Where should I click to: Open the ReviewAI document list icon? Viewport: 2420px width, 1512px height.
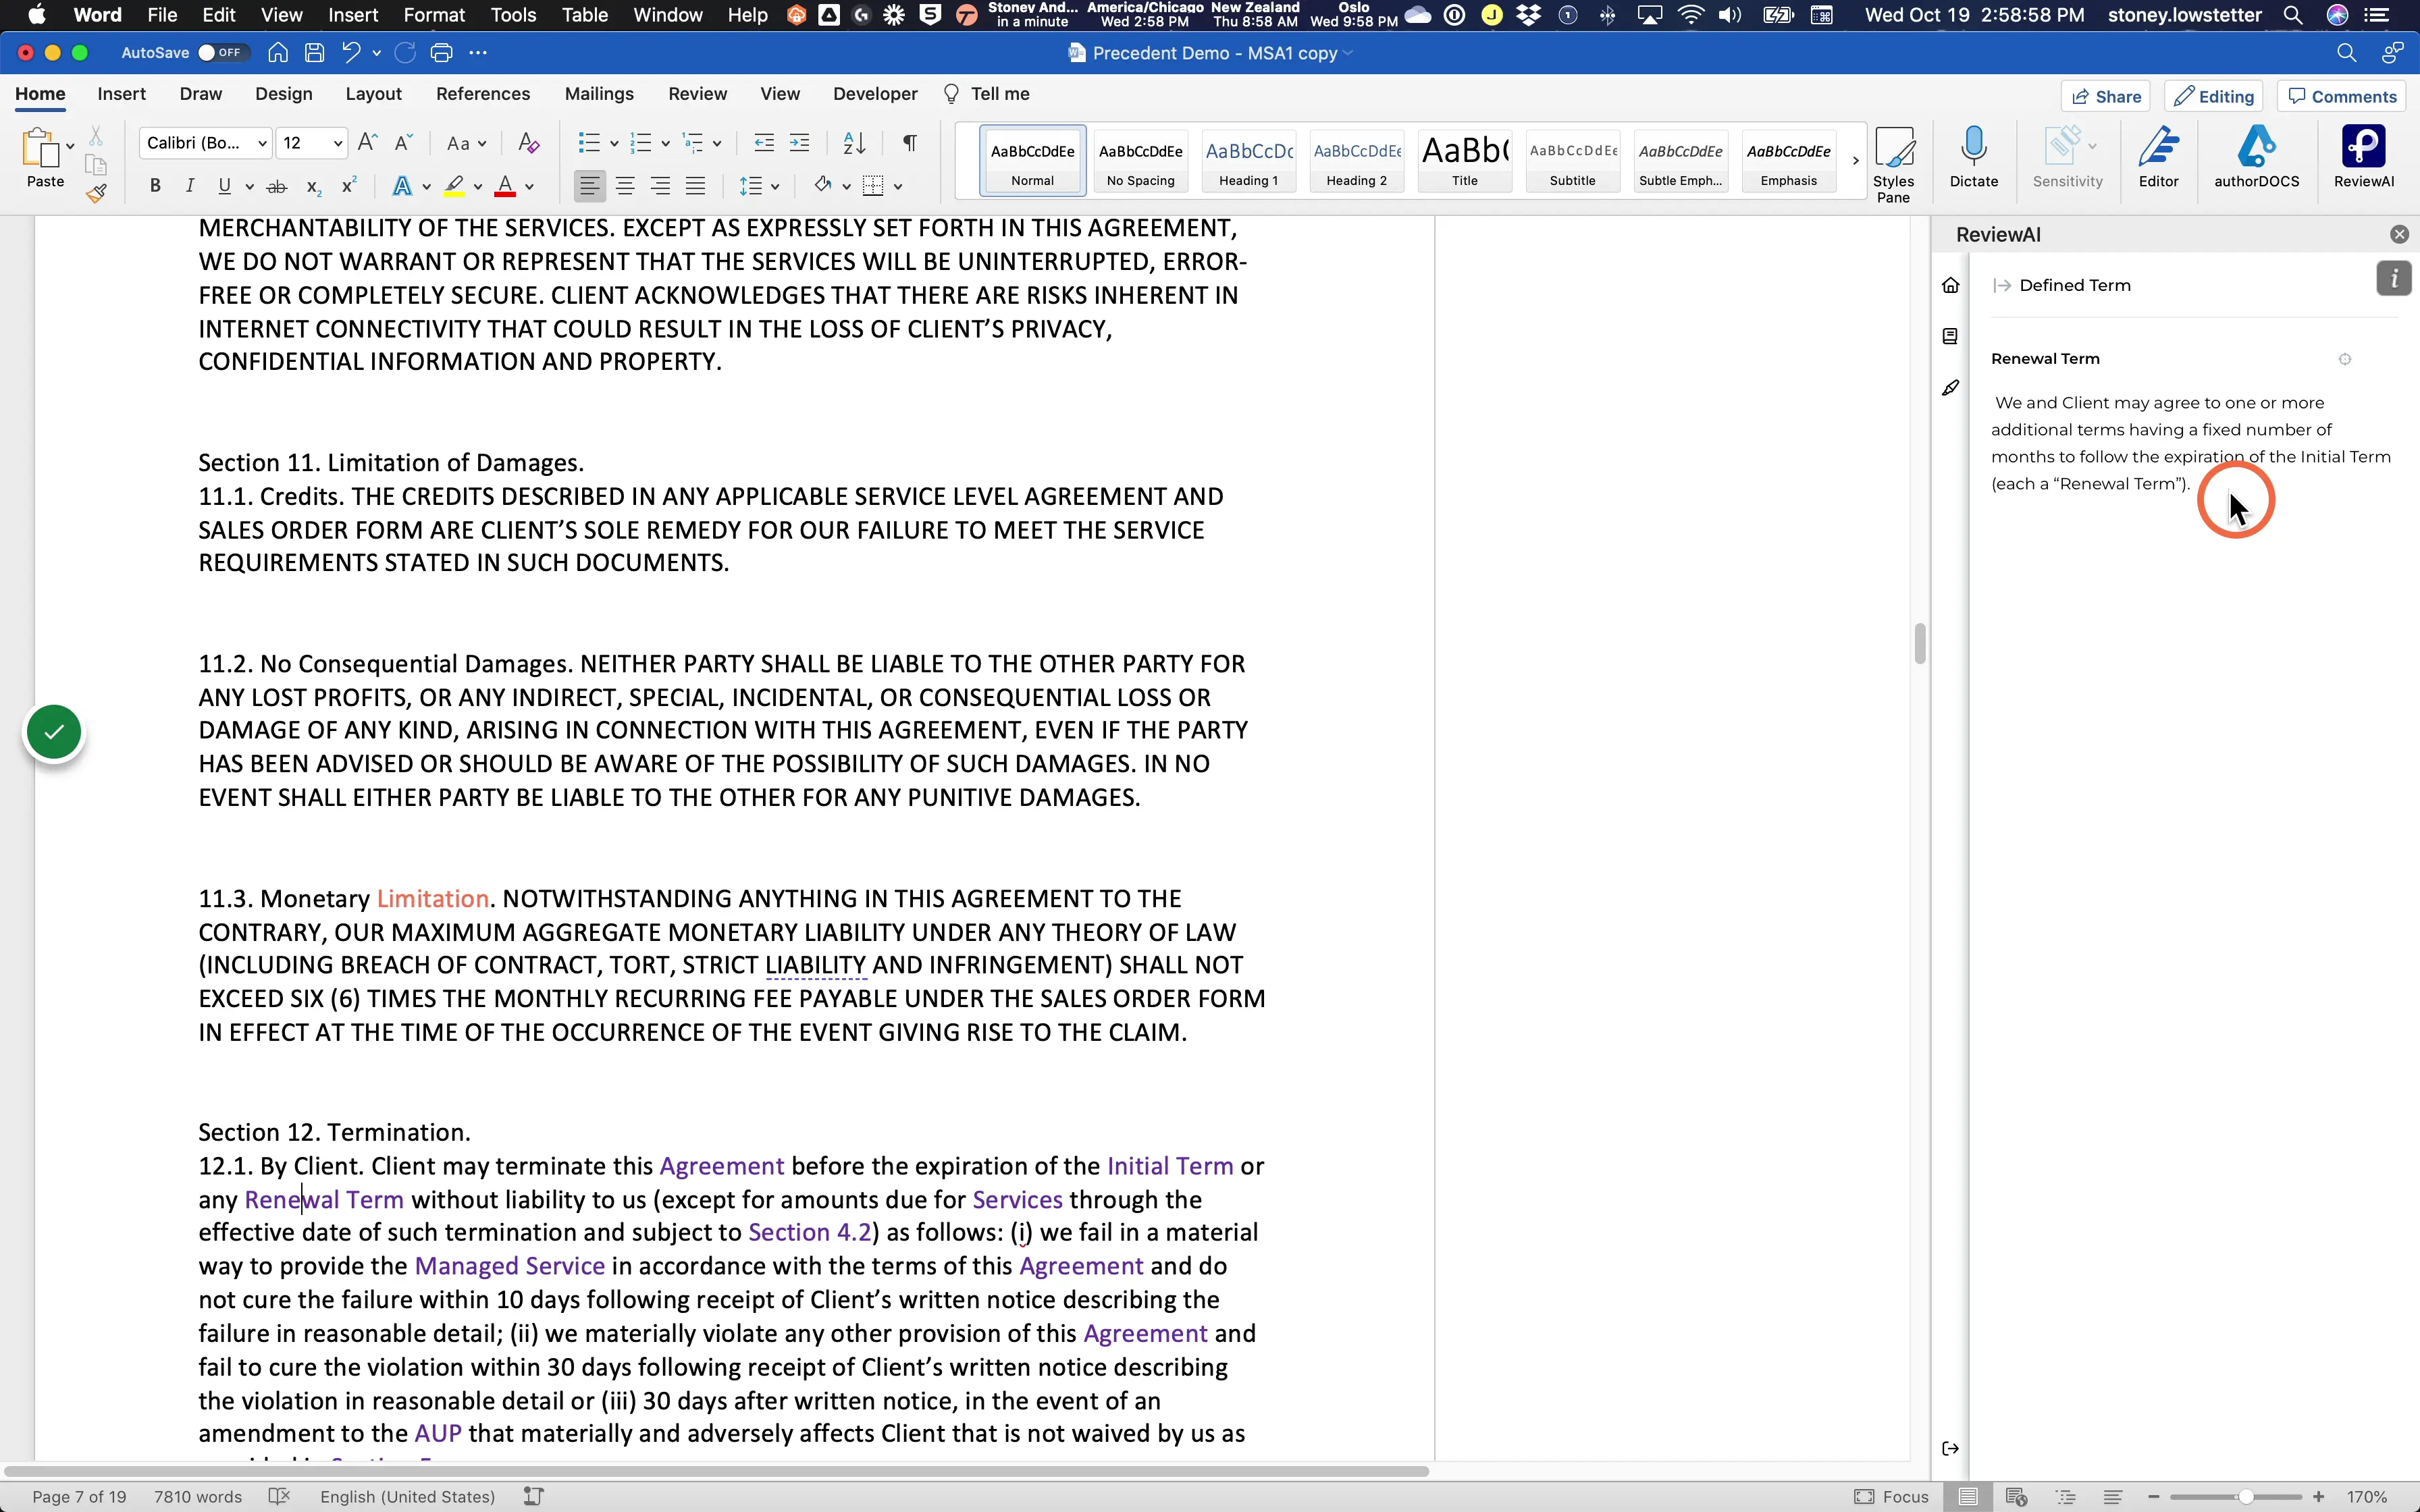[1951, 336]
